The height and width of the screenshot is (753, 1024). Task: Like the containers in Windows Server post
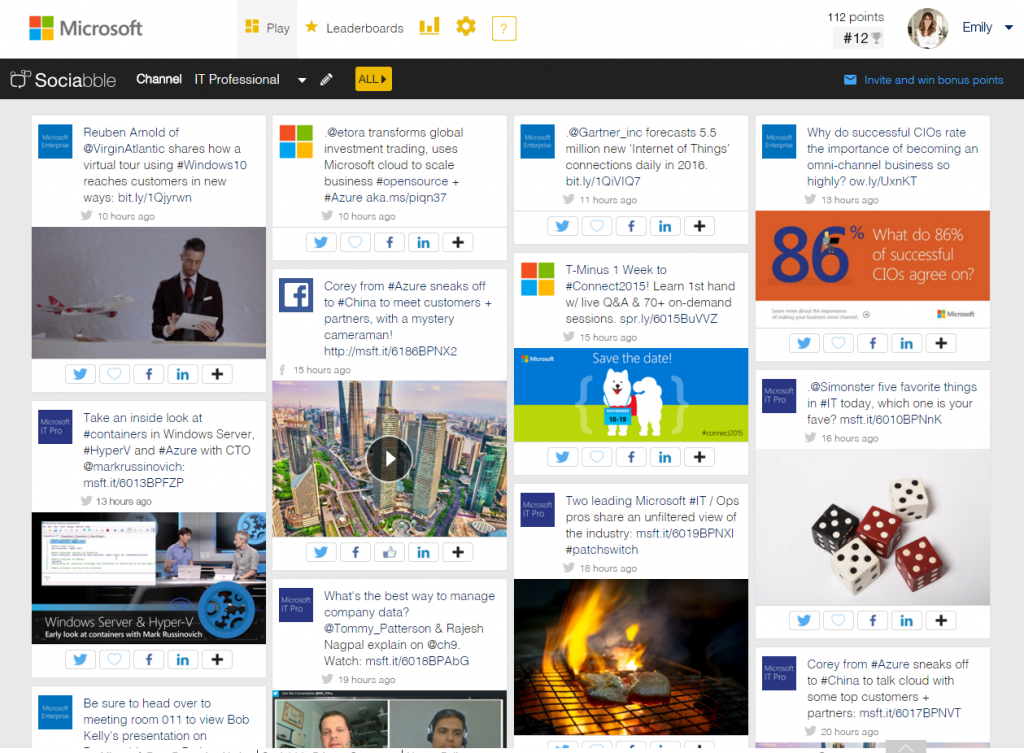(114, 660)
